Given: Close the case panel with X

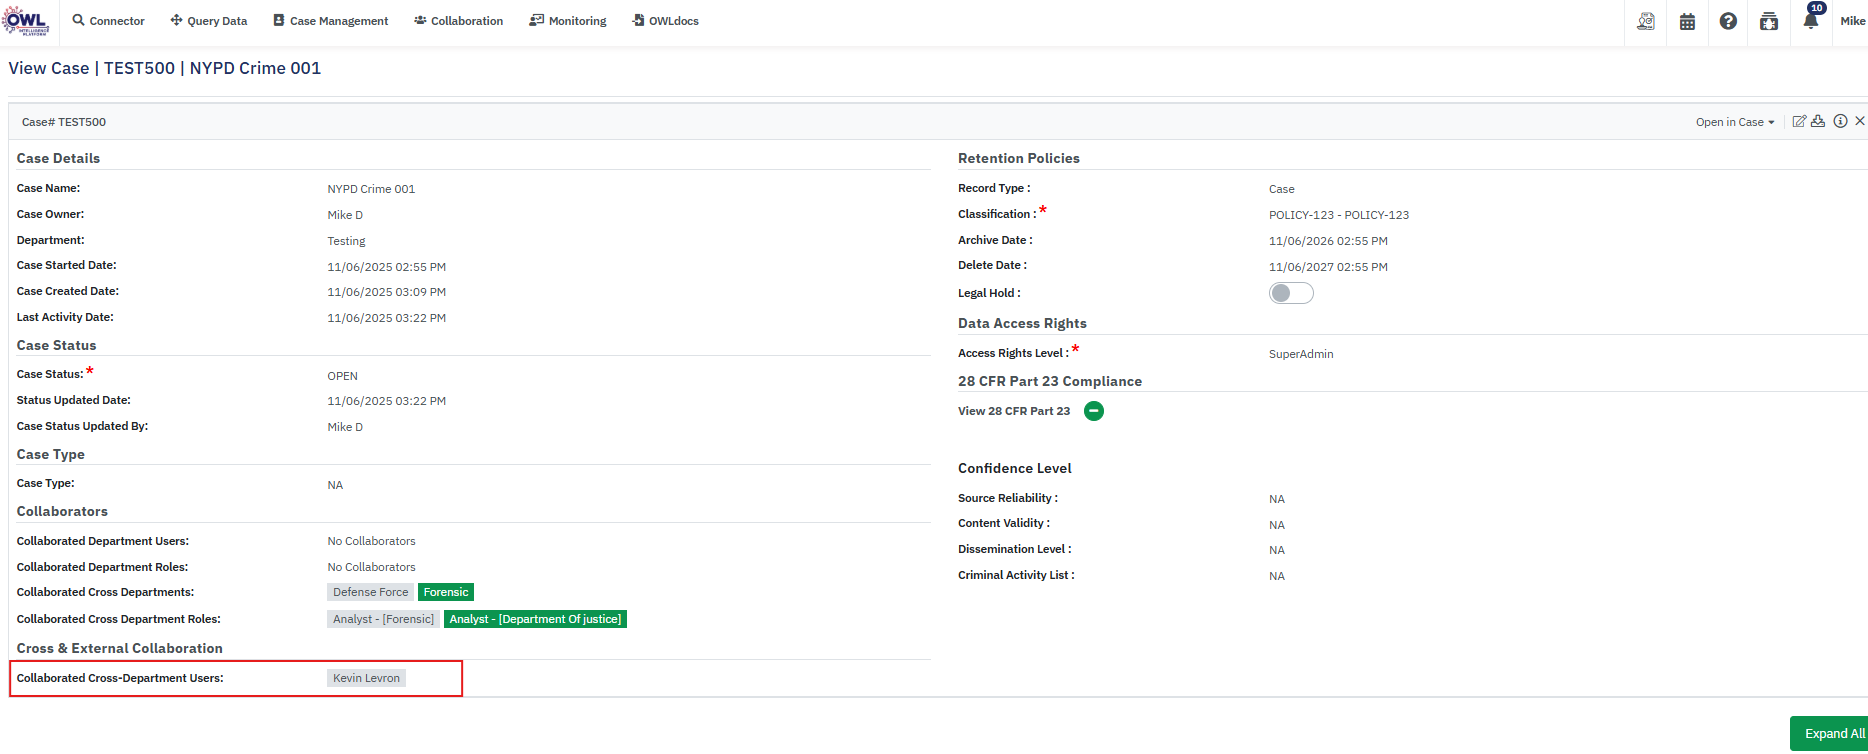Looking at the screenshot, I should pyautogui.click(x=1860, y=121).
